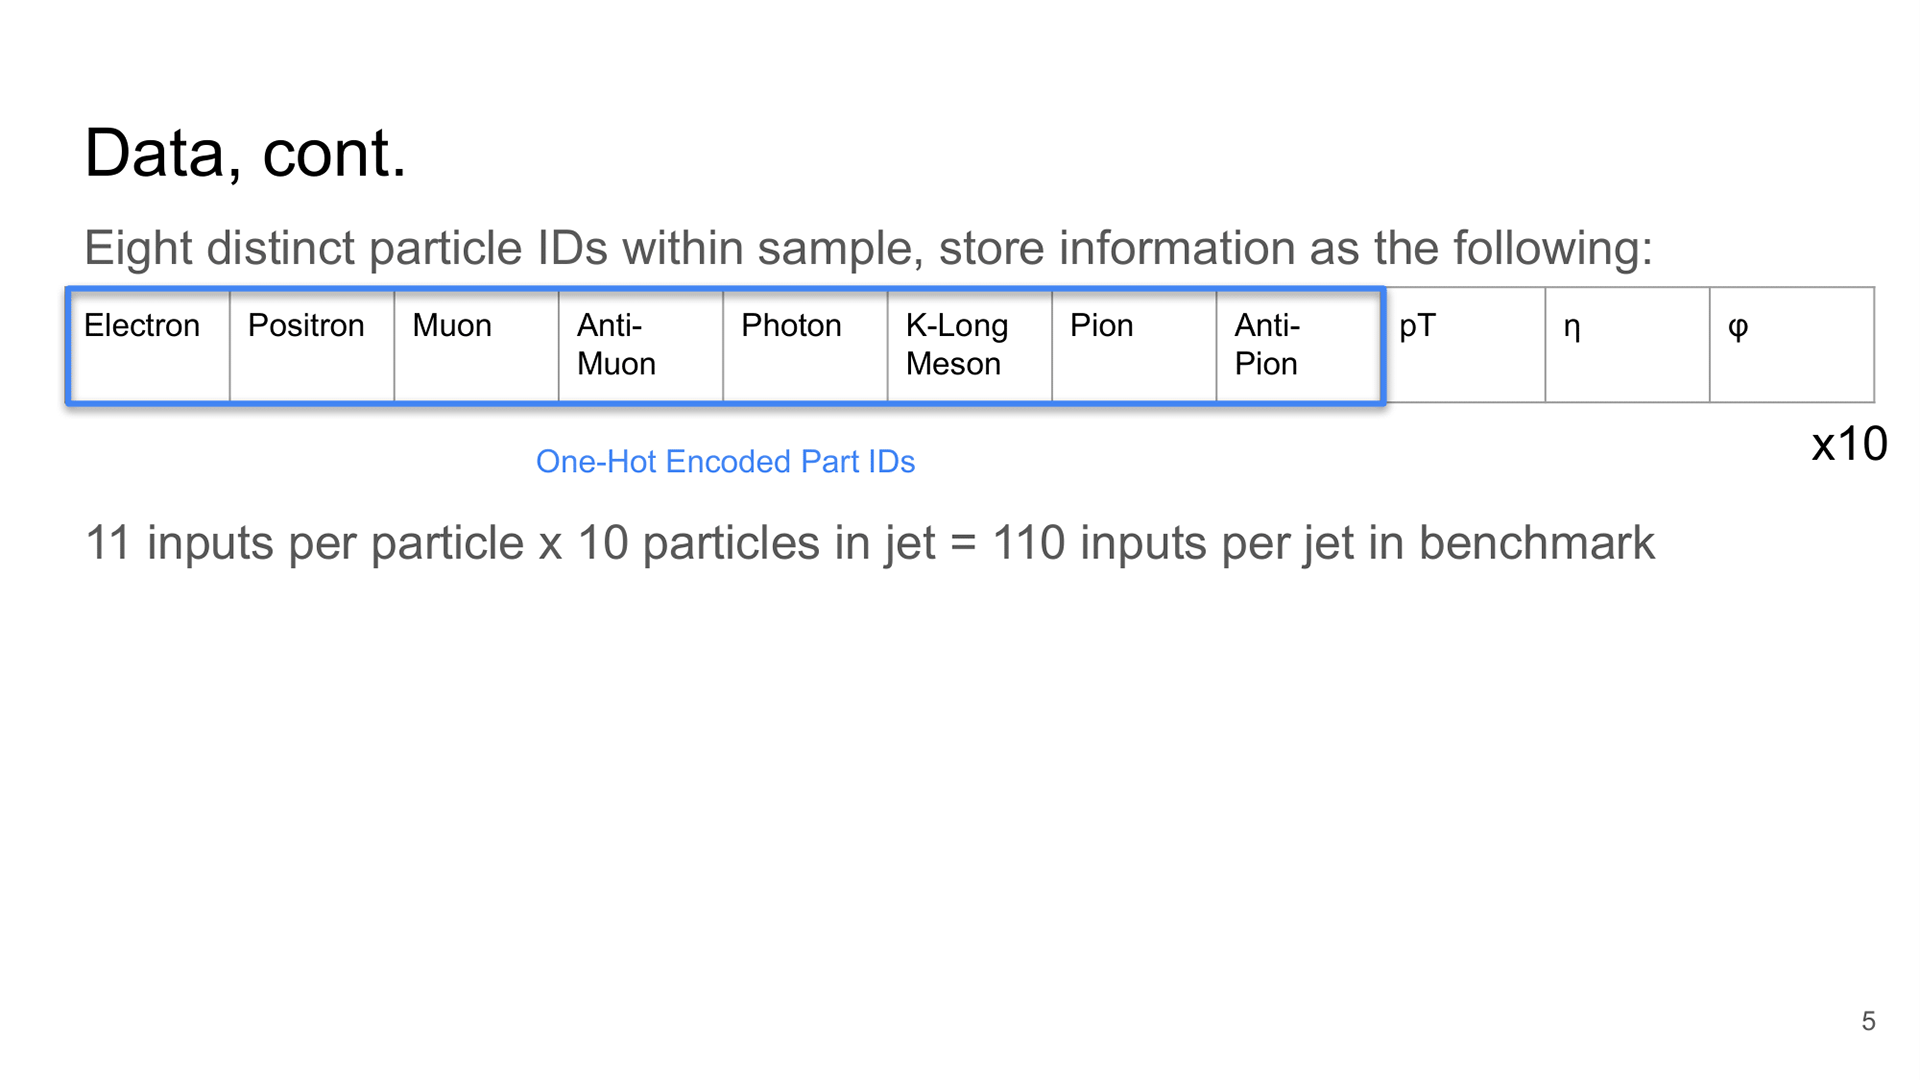
Task: Click the Electron table cell
Action: point(149,345)
